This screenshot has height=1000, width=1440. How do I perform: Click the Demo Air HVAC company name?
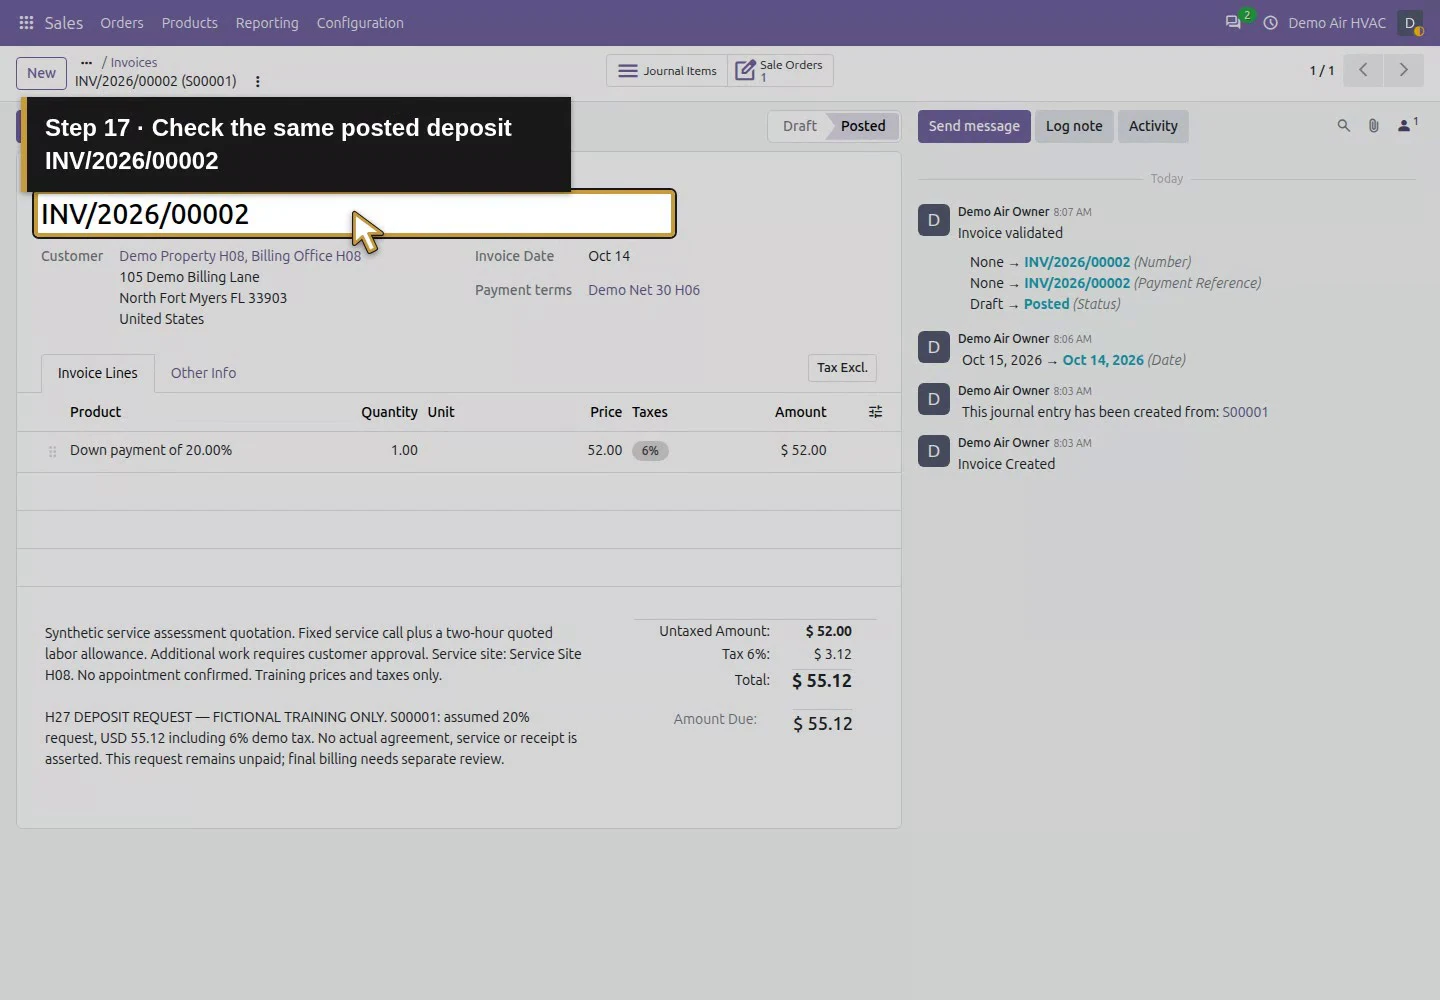tap(1337, 22)
